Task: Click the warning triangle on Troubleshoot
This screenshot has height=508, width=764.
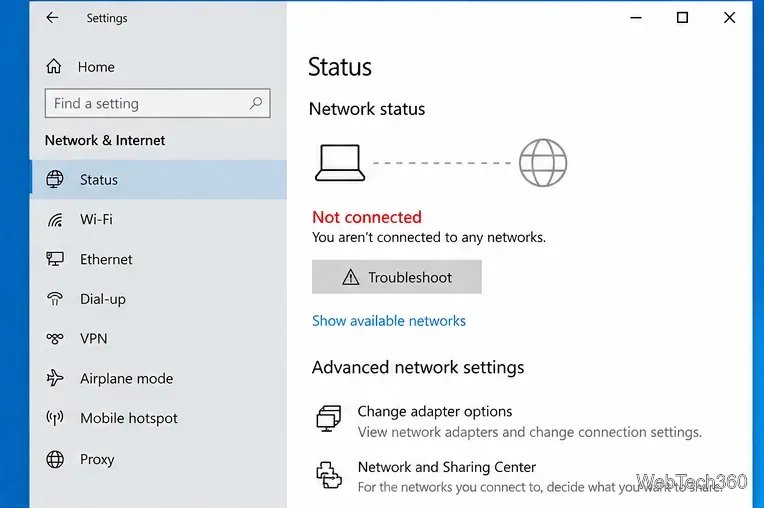Action: (x=350, y=277)
